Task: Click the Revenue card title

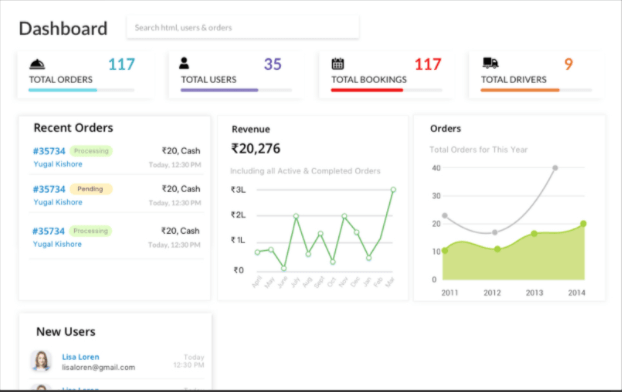Action: click(251, 129)
